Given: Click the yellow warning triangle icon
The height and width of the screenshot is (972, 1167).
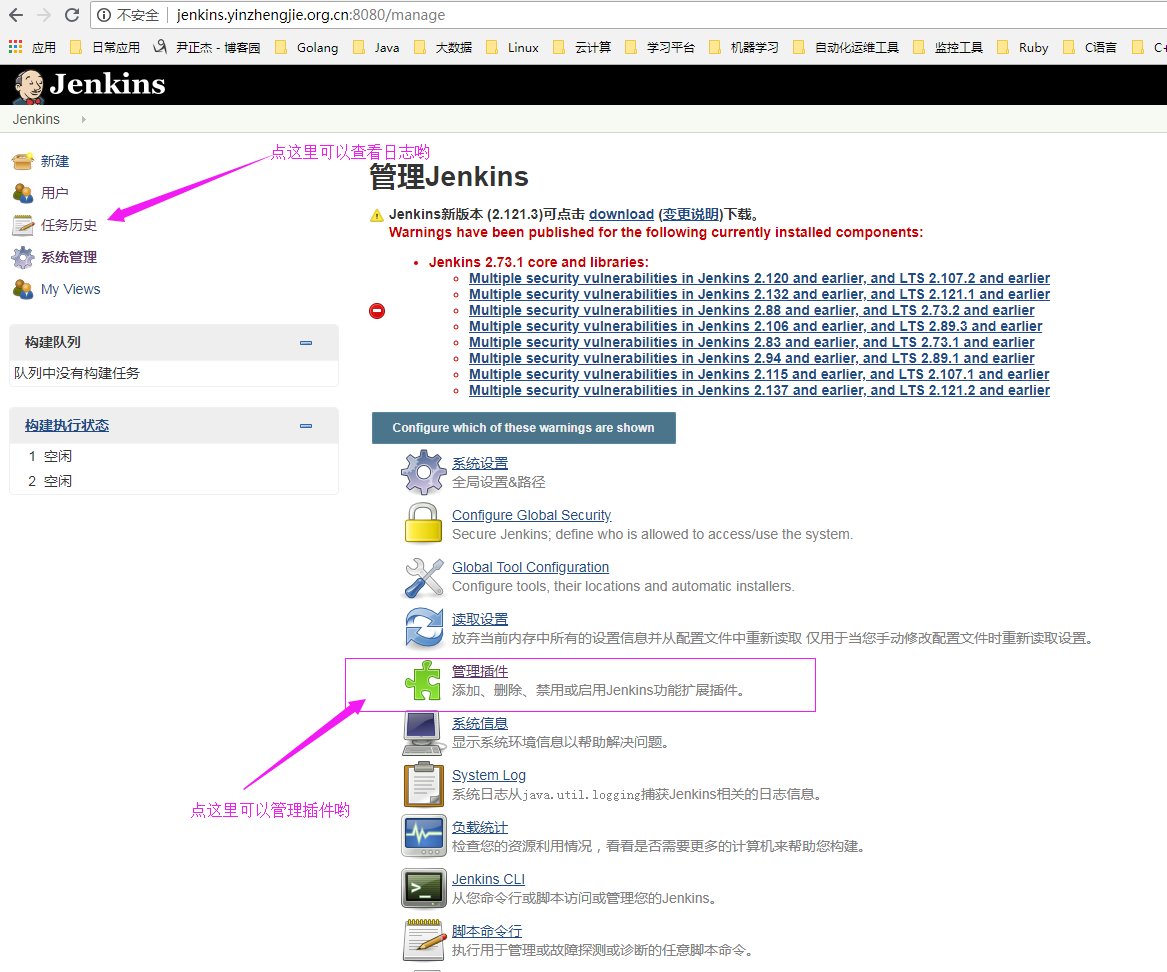Looking at the screenshot, I should [x=377, y=216].
